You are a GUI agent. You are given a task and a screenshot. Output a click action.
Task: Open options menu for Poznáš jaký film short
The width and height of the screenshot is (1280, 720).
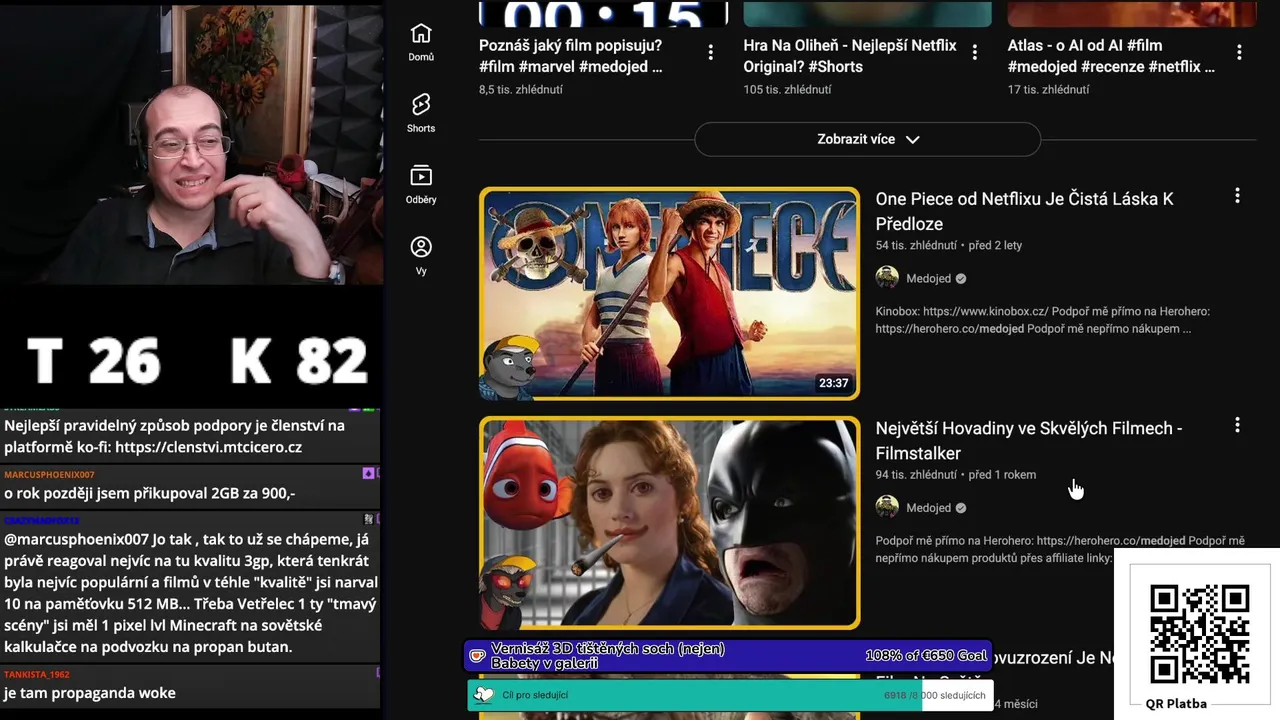711,52
